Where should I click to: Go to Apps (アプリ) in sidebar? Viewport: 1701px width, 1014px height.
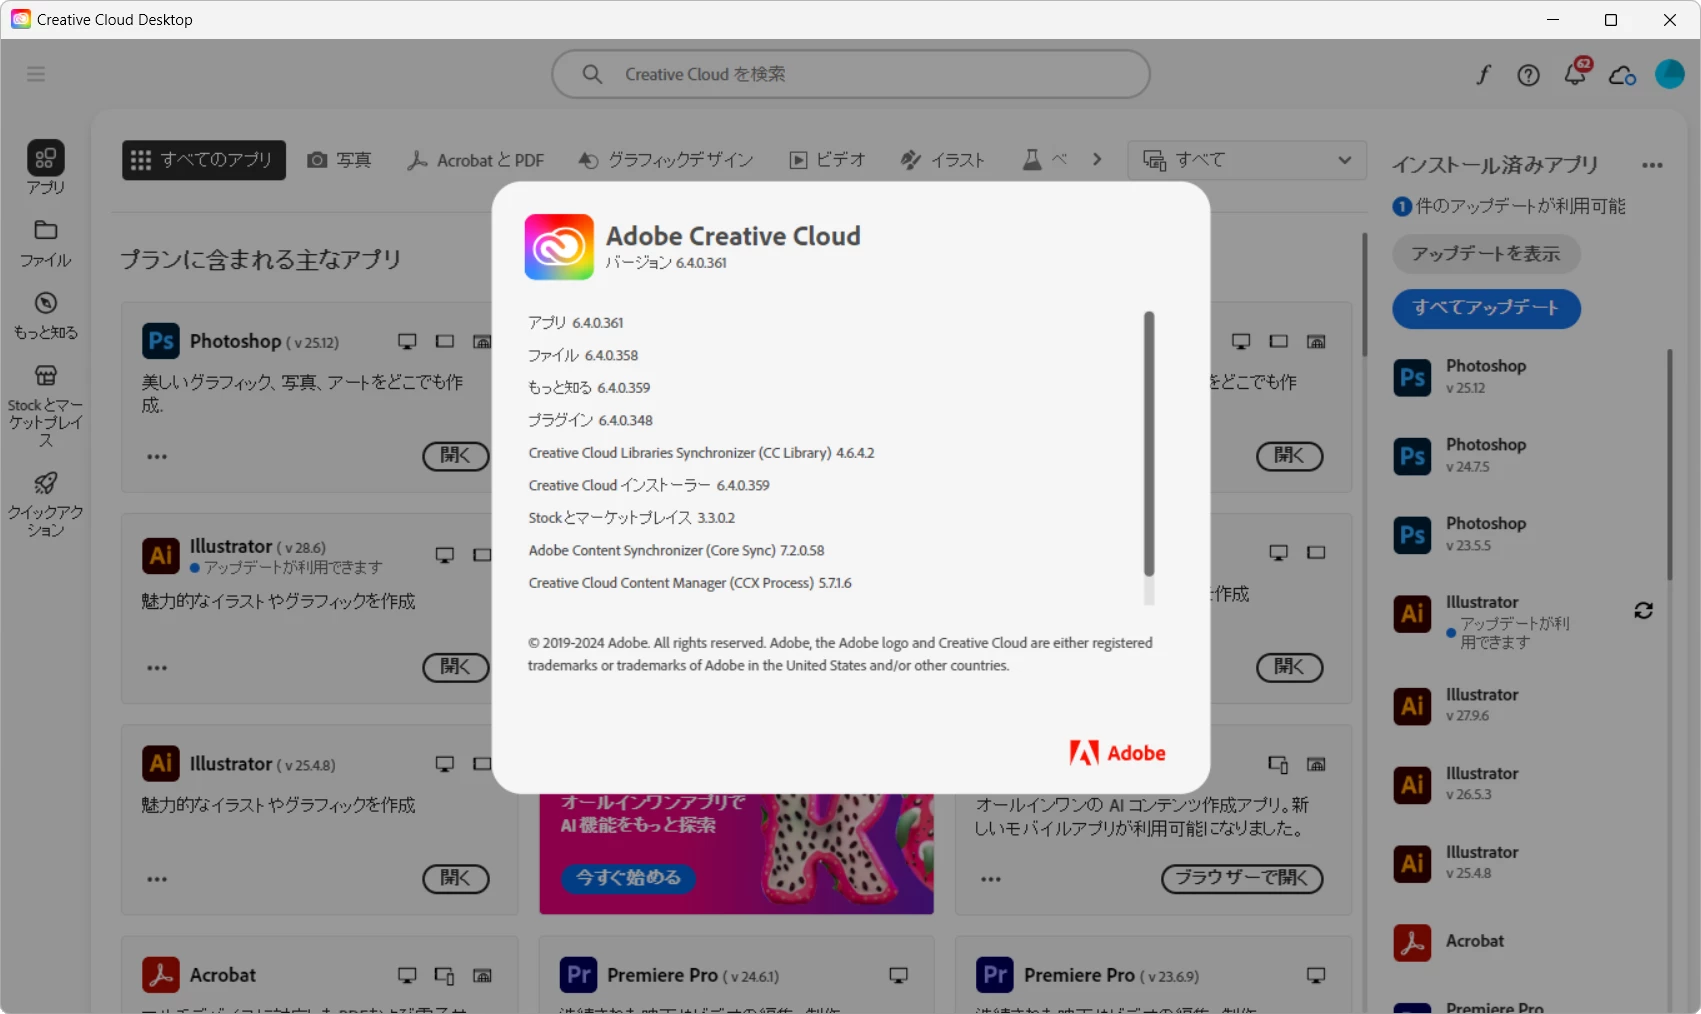(45, 167)
